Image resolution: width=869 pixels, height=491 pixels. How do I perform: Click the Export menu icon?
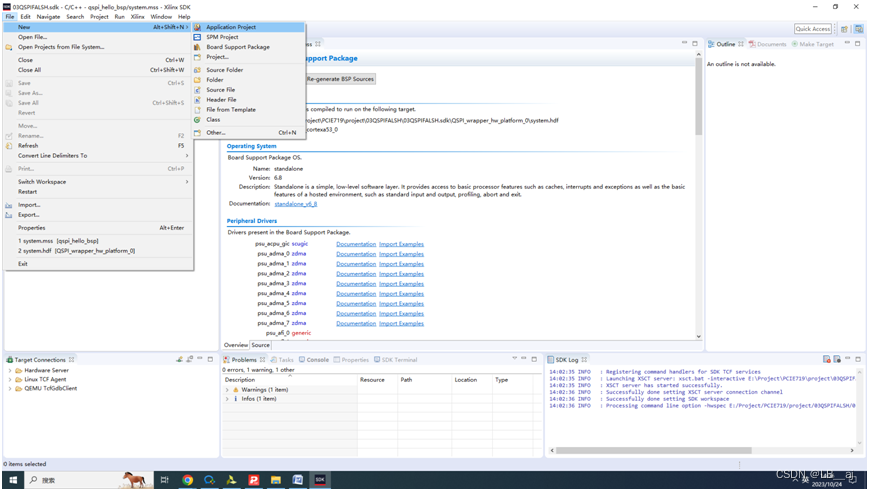coord(9,215)
